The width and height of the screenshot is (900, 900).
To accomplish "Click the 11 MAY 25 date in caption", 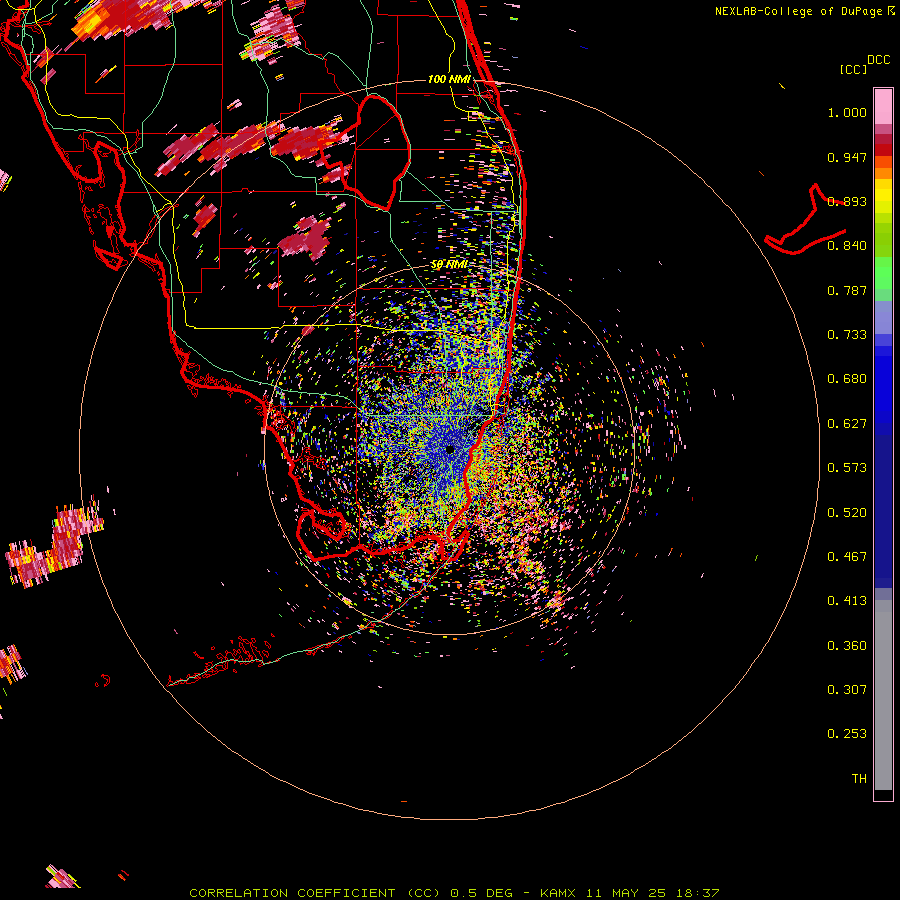I will point(626,893).
